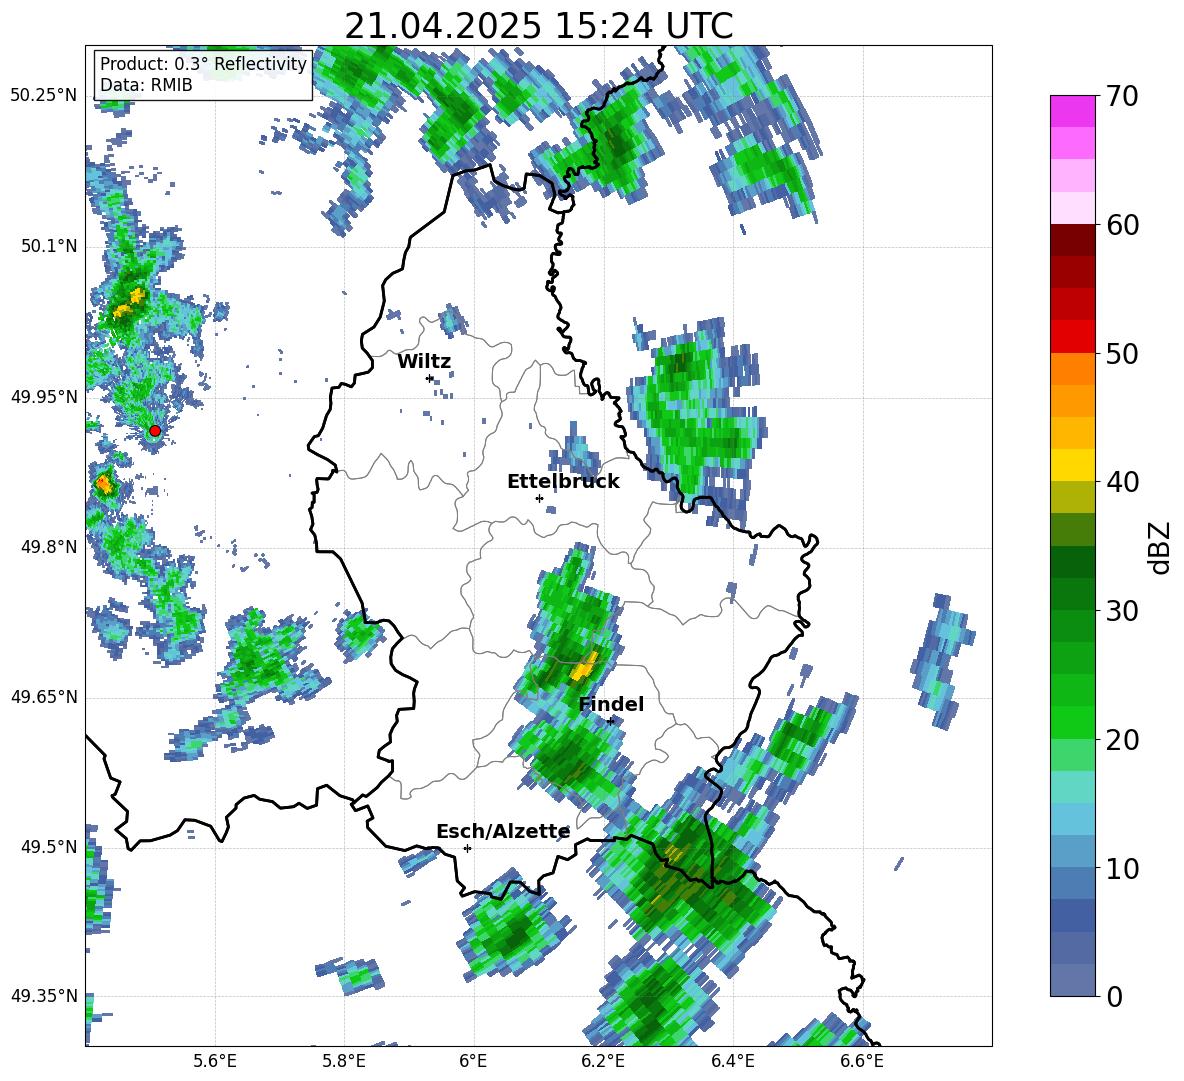
Task: Click the 6°E longitude label
Action: 473,1061
